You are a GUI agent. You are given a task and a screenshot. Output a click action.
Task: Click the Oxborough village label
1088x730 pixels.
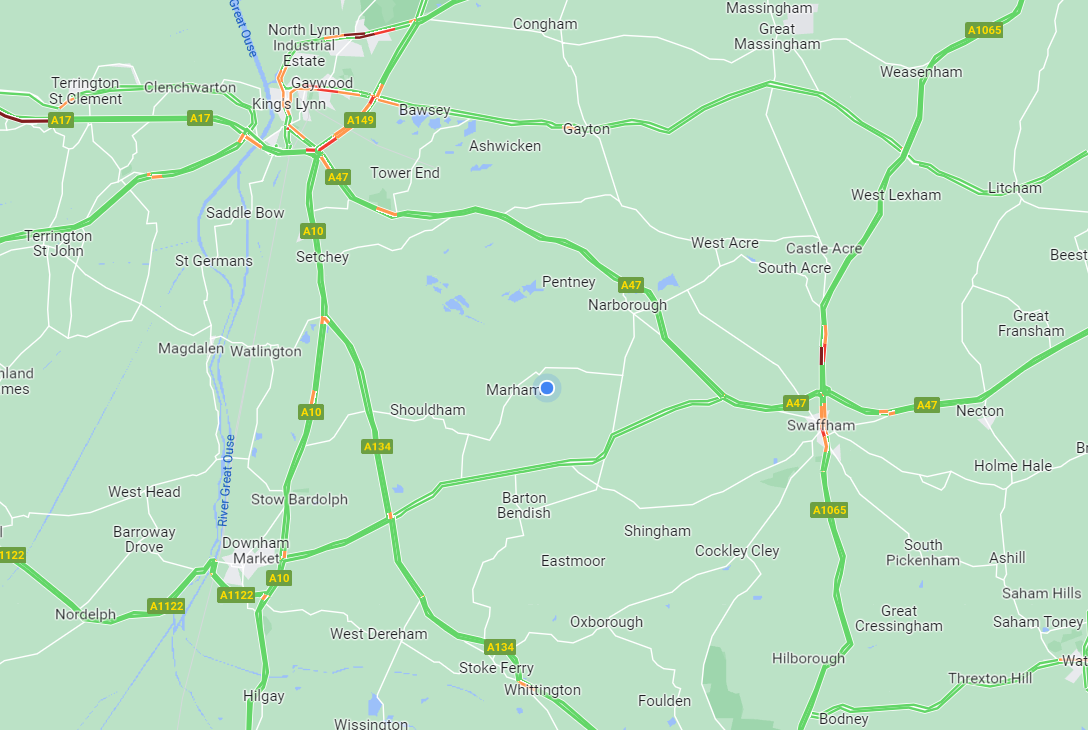click(x=606, y=622)
